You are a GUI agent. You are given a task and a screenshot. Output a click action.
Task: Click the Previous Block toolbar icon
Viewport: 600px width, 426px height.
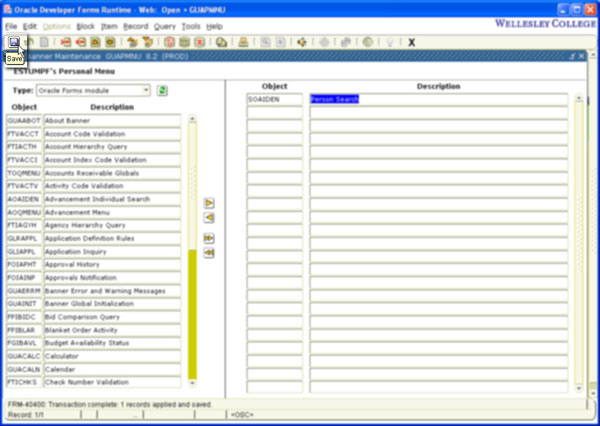(132, 42)
